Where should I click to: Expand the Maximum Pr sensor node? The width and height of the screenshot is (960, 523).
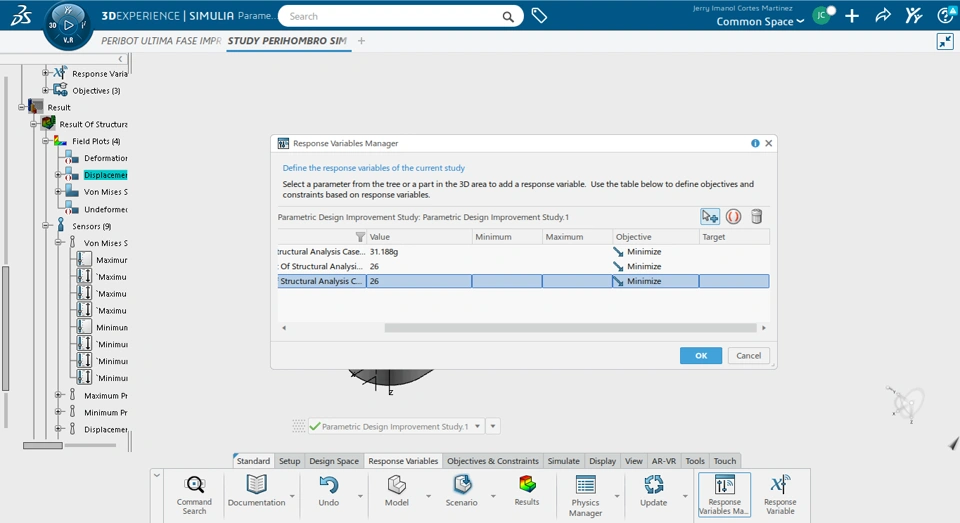[58, 395]
